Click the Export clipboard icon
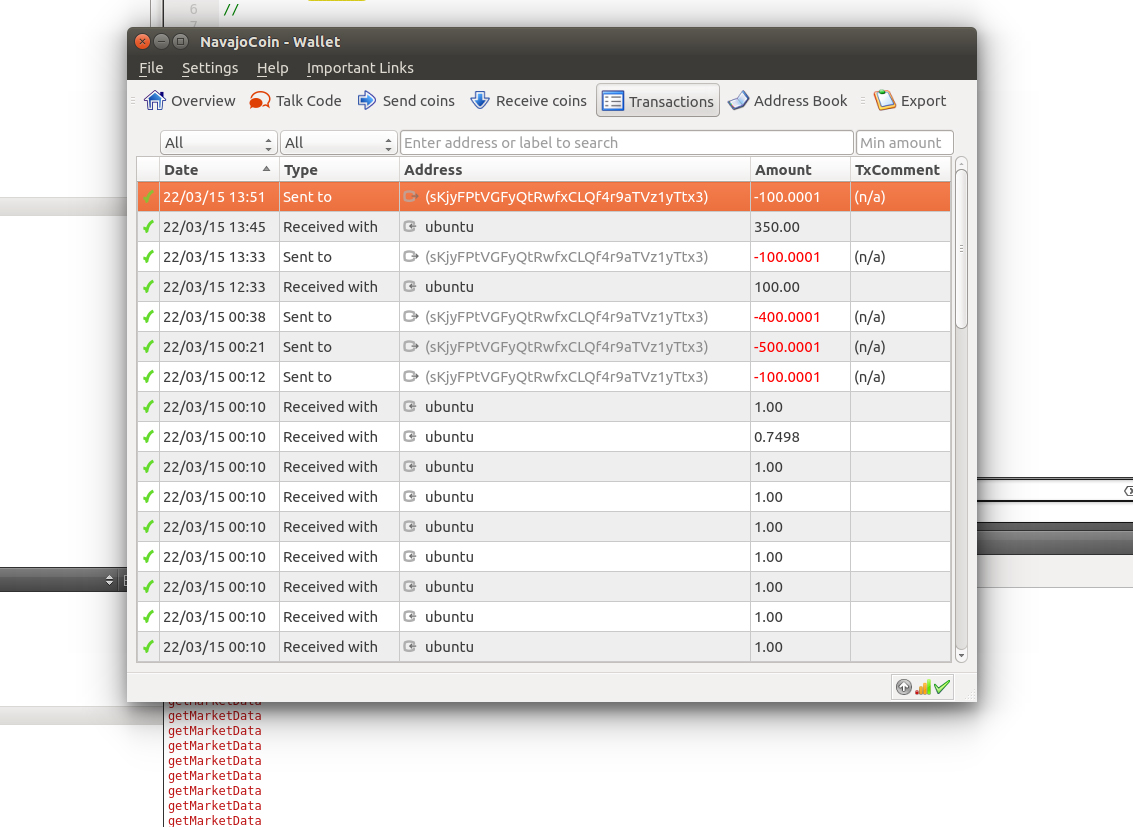The width and height of the screenshot is (1133, 827). click(884, 100)
